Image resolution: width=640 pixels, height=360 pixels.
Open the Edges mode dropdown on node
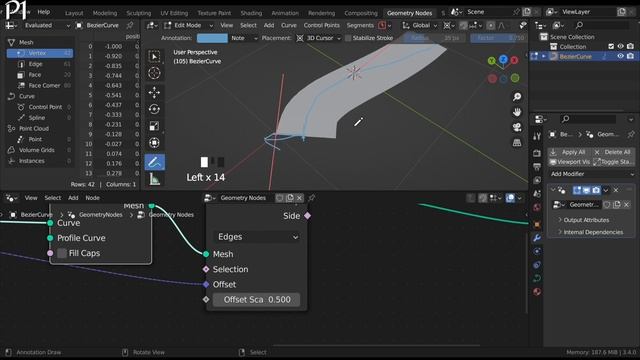pos(257,237)
